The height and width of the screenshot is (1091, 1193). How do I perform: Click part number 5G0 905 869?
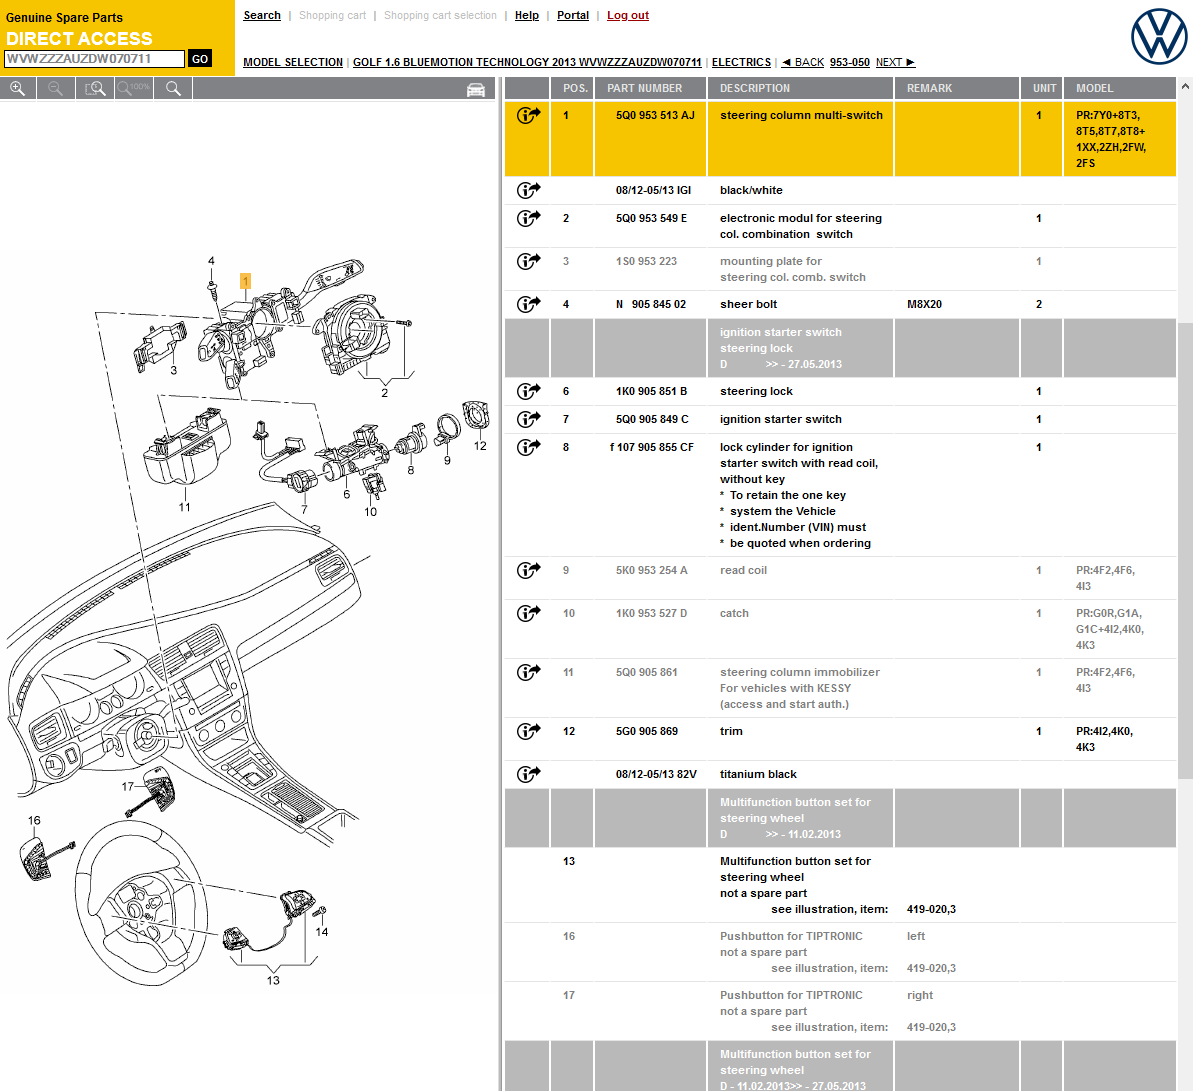pyautogui.click(x=647, y=731)
